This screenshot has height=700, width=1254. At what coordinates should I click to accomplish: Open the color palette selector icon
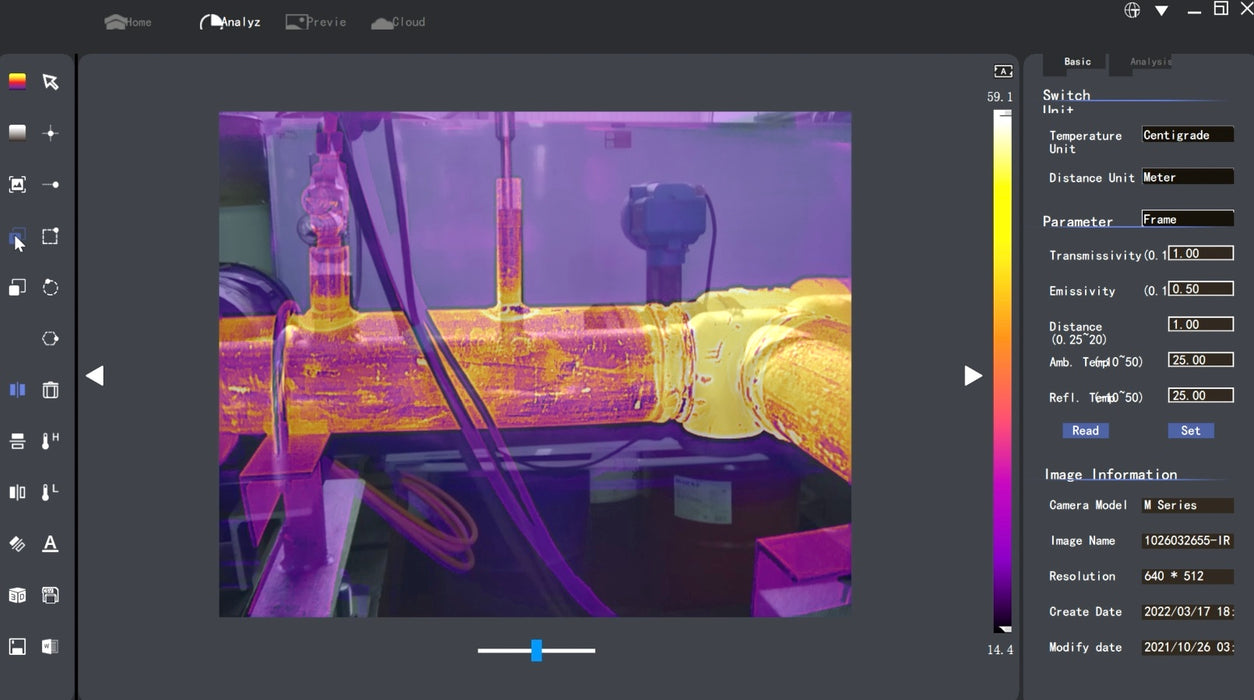(x=17, y=82)
